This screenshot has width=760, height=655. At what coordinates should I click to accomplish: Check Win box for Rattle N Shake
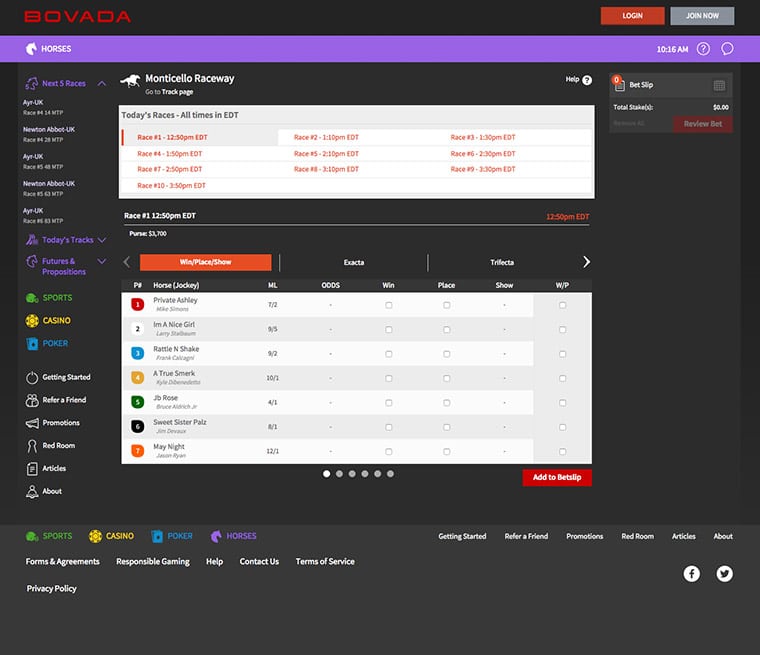(389, 354)
